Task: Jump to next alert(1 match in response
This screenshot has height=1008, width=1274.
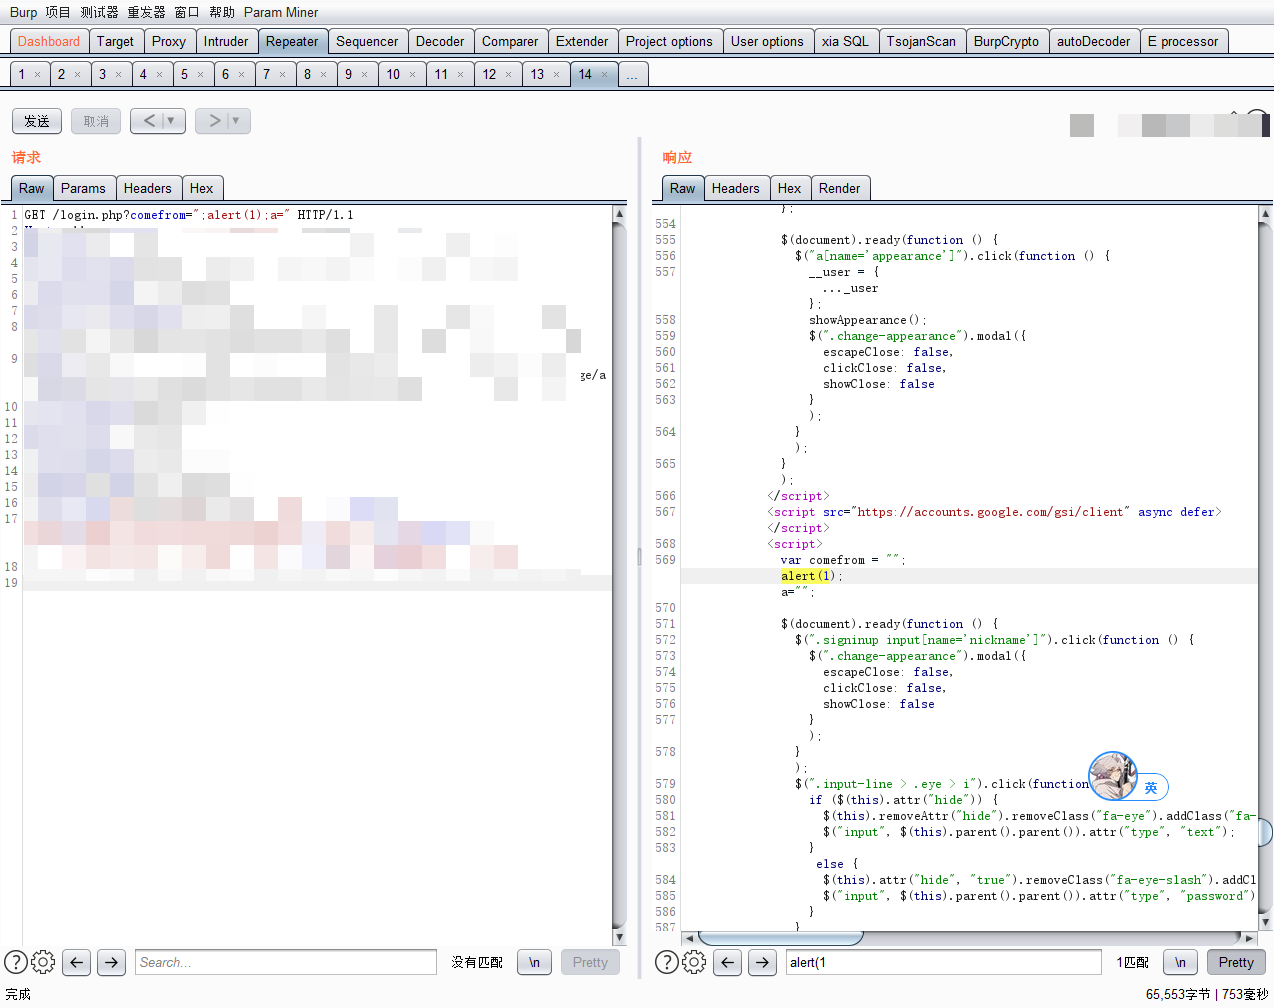Action: (x=763, y=962)
